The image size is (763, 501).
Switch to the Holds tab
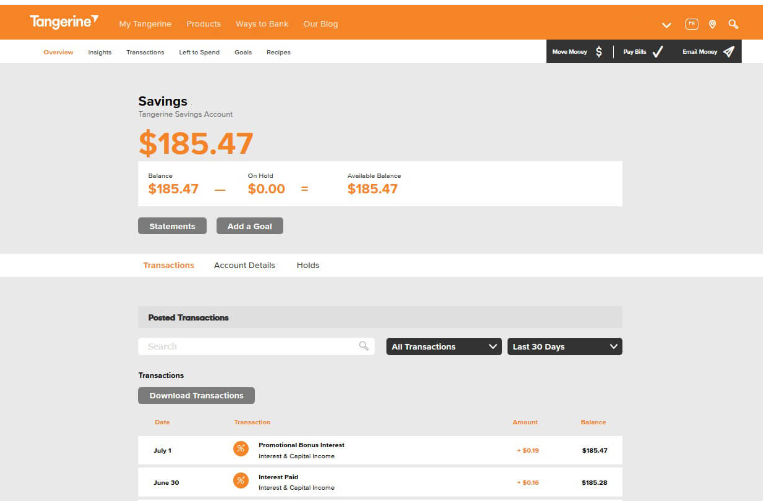point(308,265)
